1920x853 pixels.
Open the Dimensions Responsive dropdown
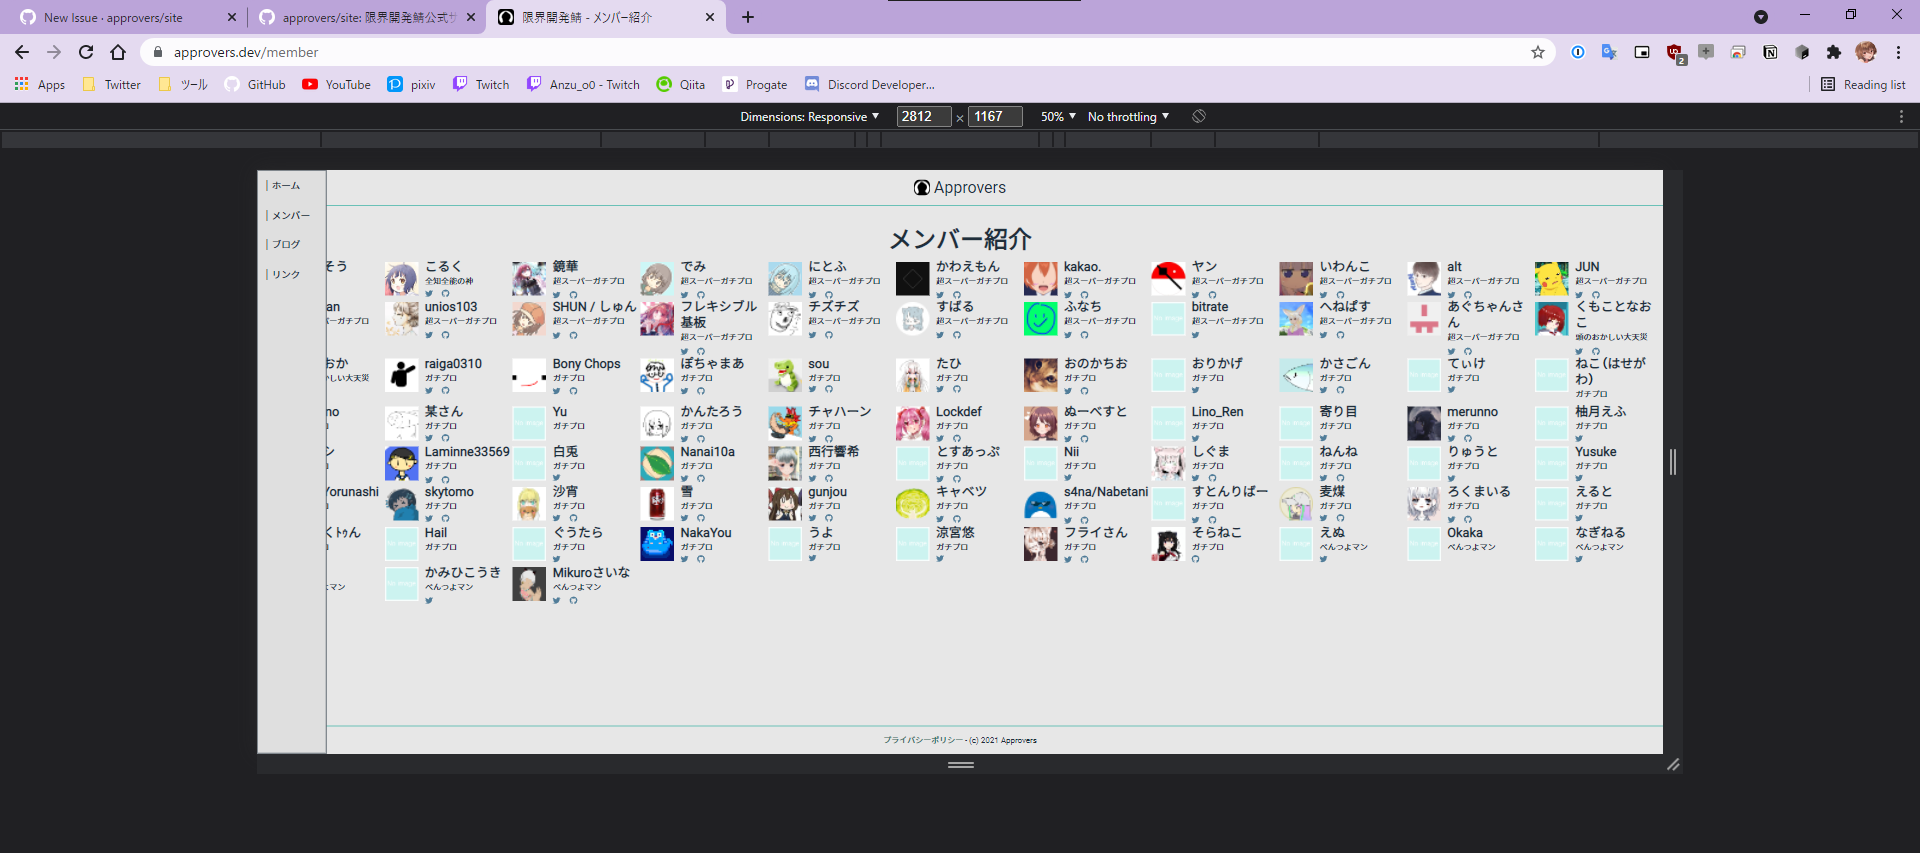[810, 116]
